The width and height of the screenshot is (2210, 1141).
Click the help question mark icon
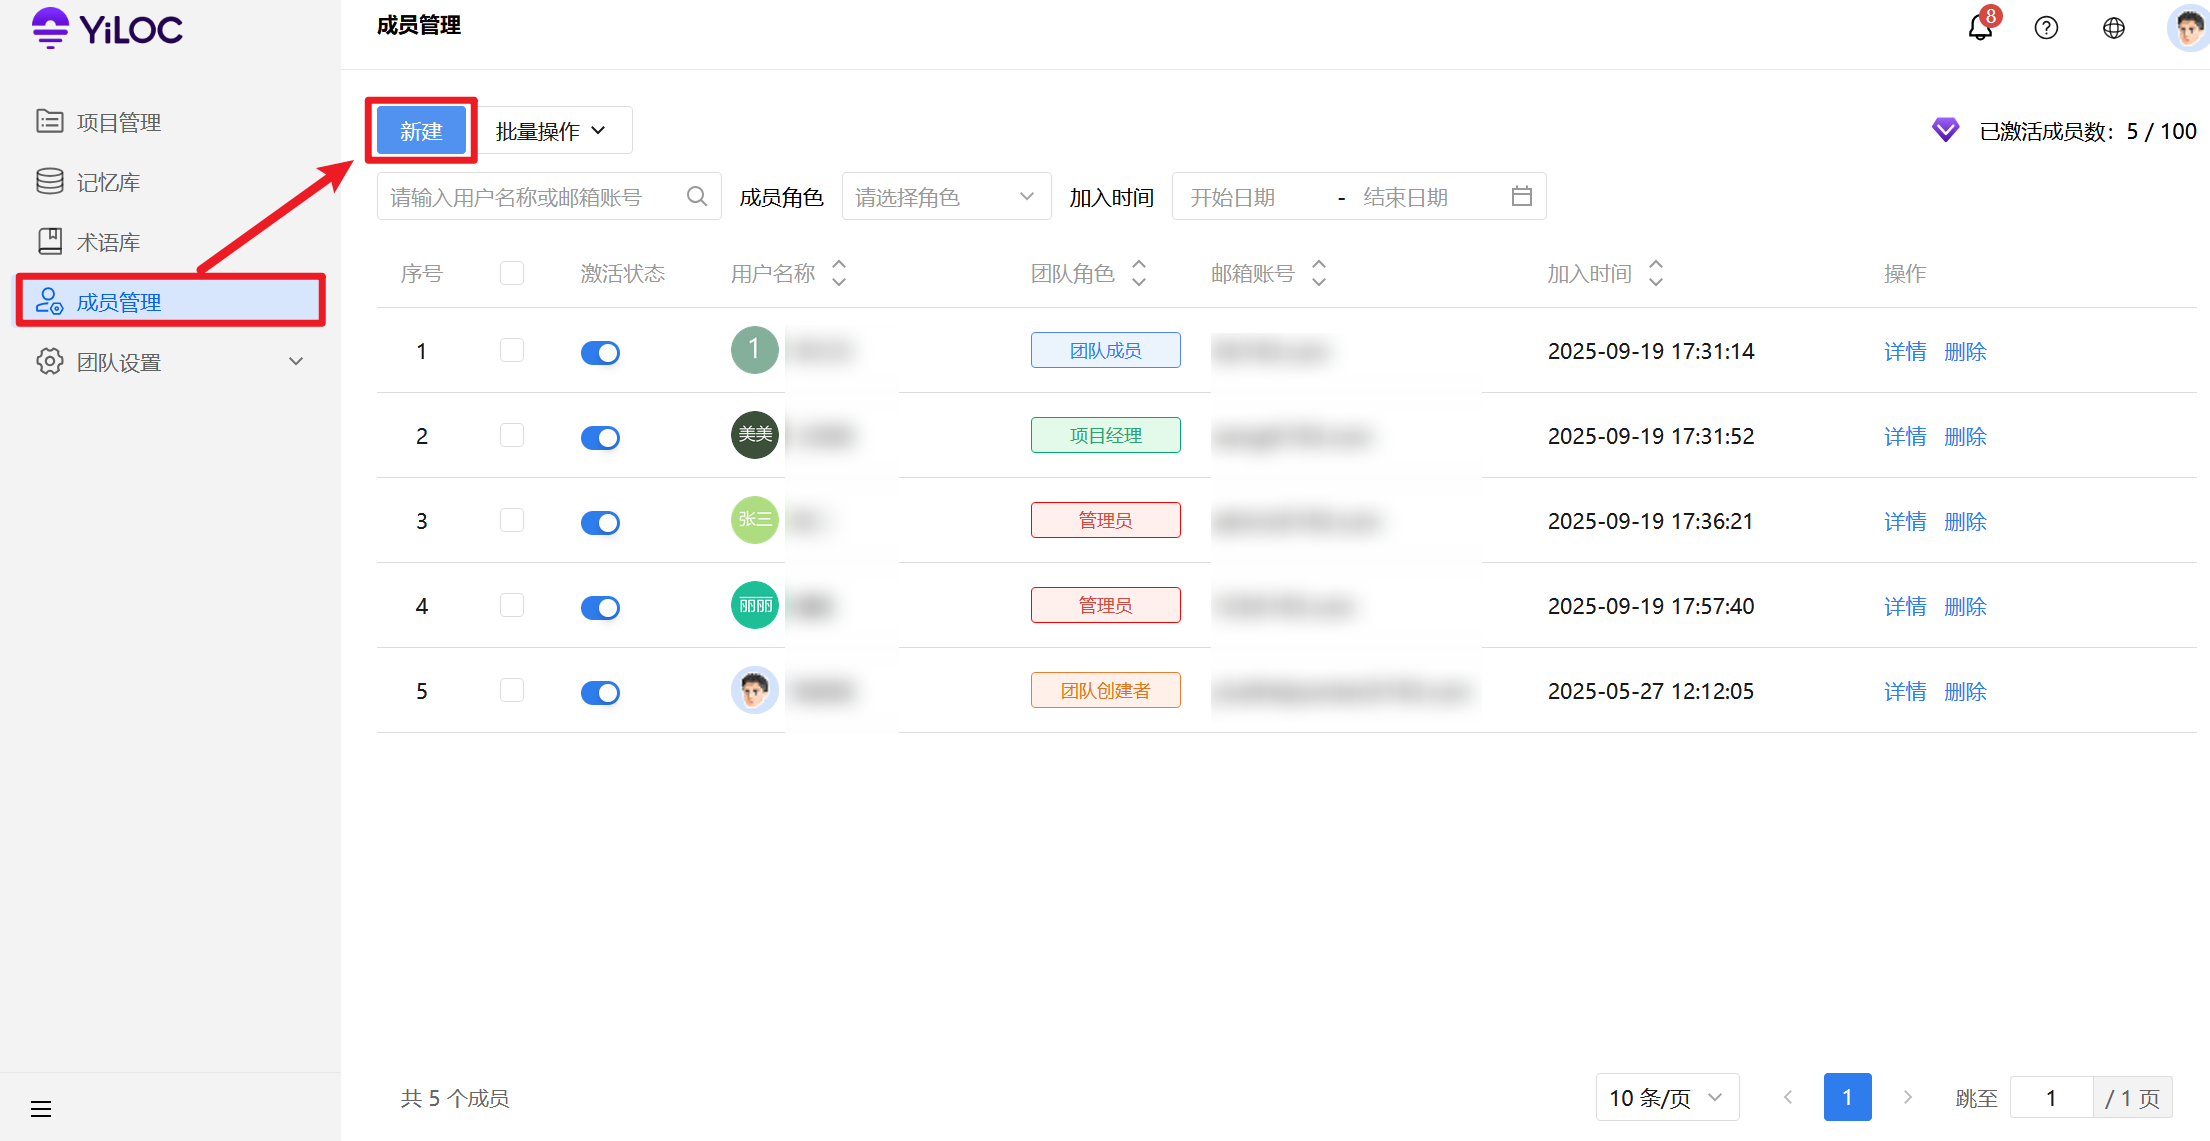coord(2046,28)
